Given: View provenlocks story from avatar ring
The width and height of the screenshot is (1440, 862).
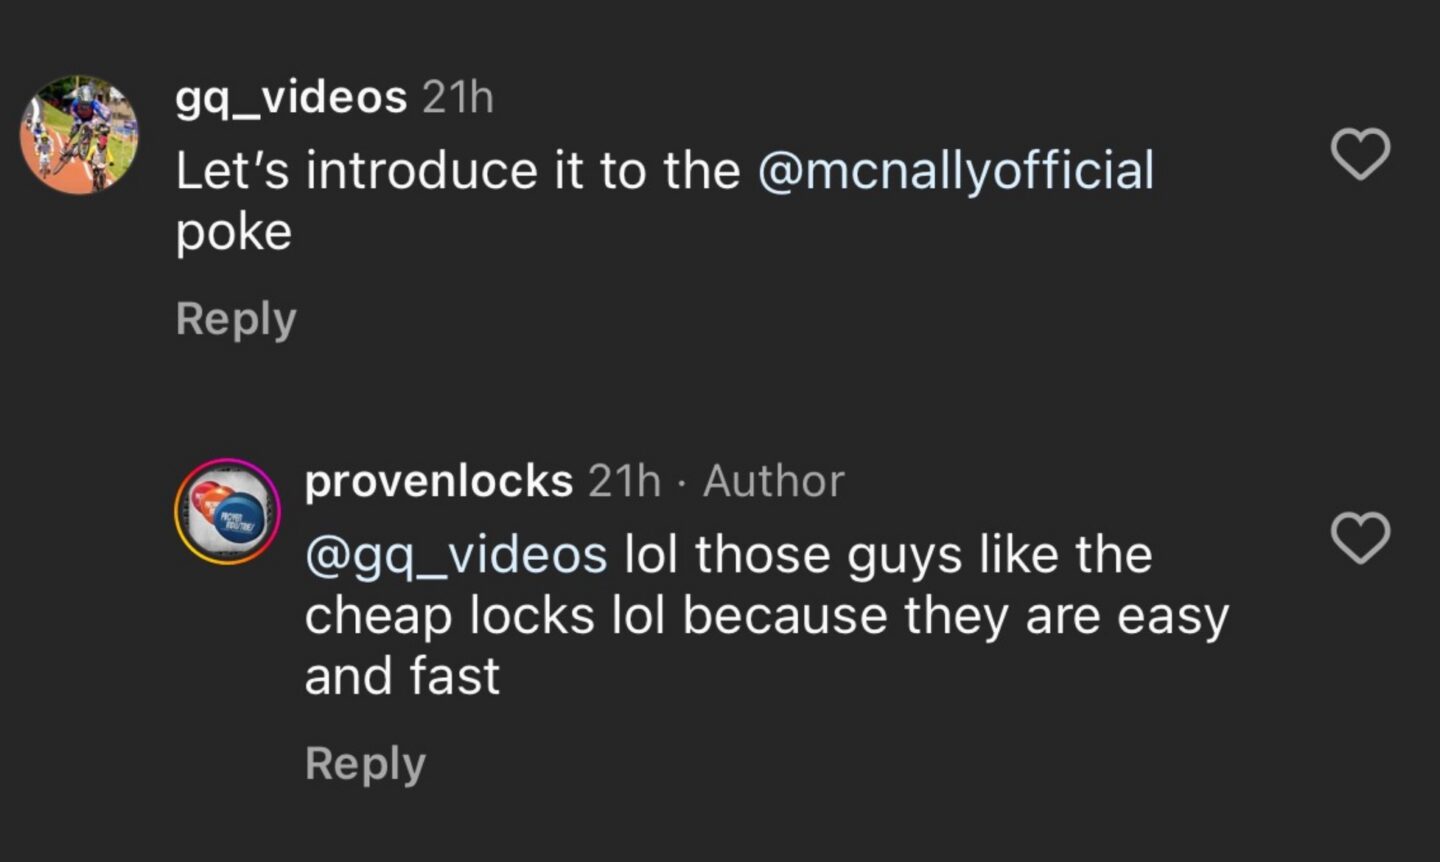Looking at the screenshot, I should pos(227,512).
